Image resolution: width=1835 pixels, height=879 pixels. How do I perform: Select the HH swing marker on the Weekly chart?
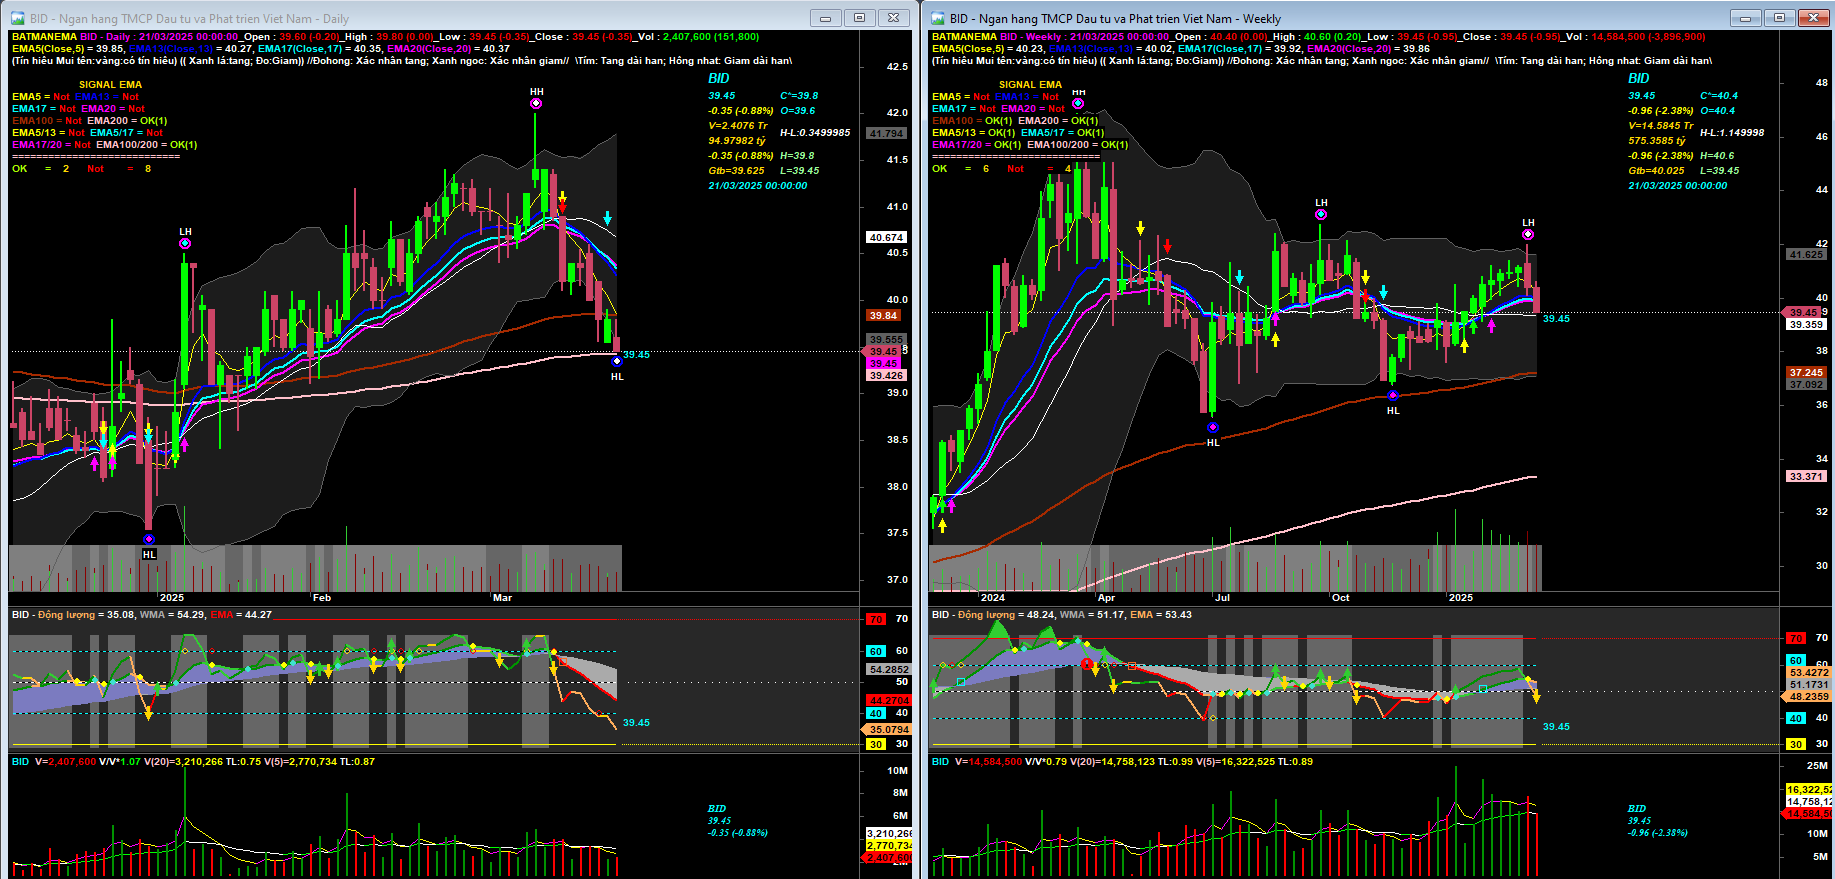coord(1078,103)
